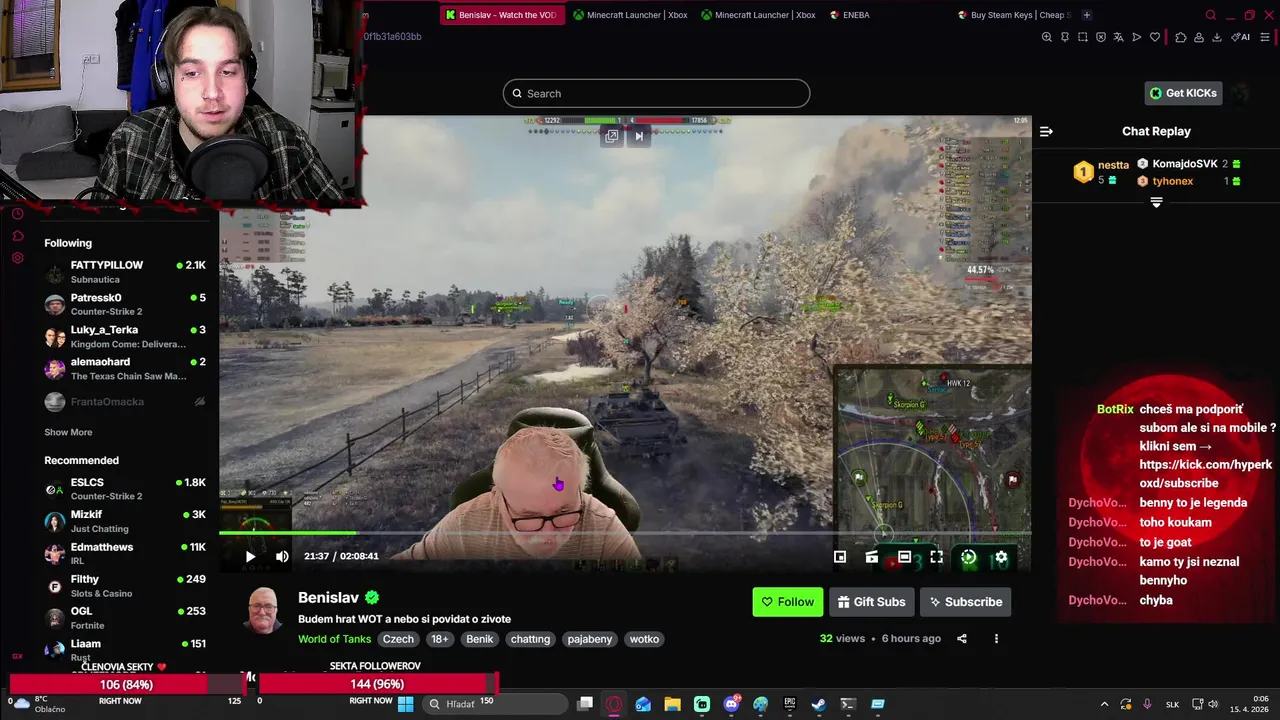Click the Search input field
Screen dimensions: 1280x720
pos(656,93)
